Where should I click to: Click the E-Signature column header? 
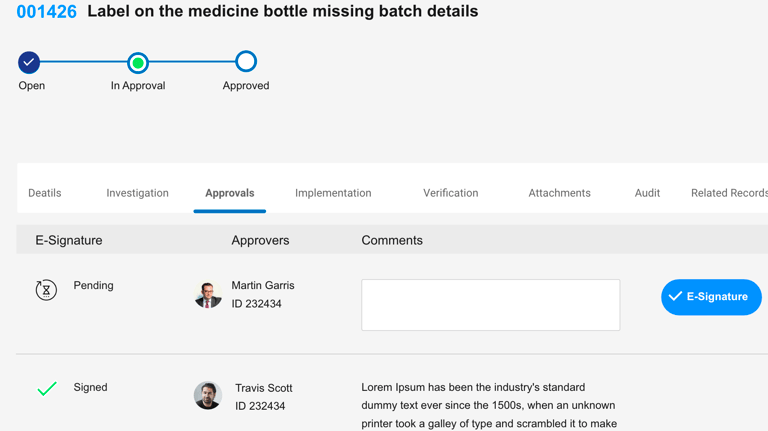[x=69, y=240]
